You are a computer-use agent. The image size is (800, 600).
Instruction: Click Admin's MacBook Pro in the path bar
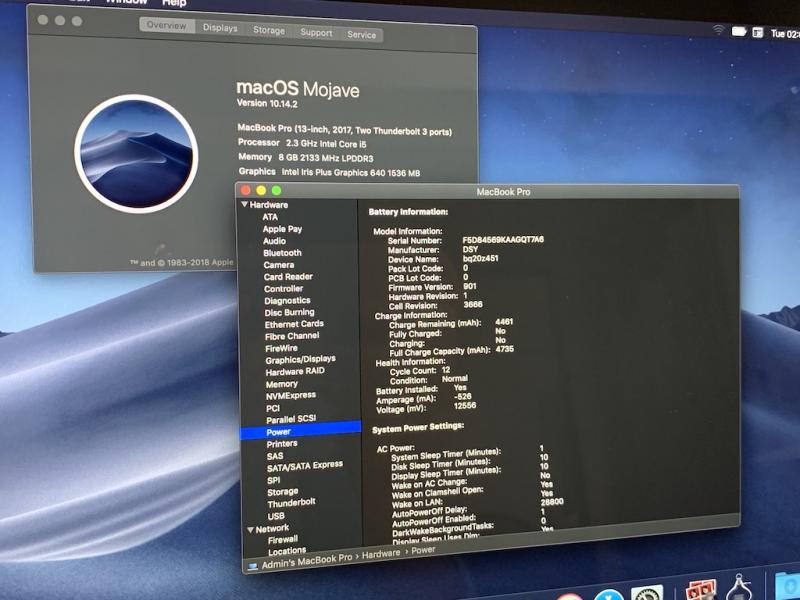[307, 561]
